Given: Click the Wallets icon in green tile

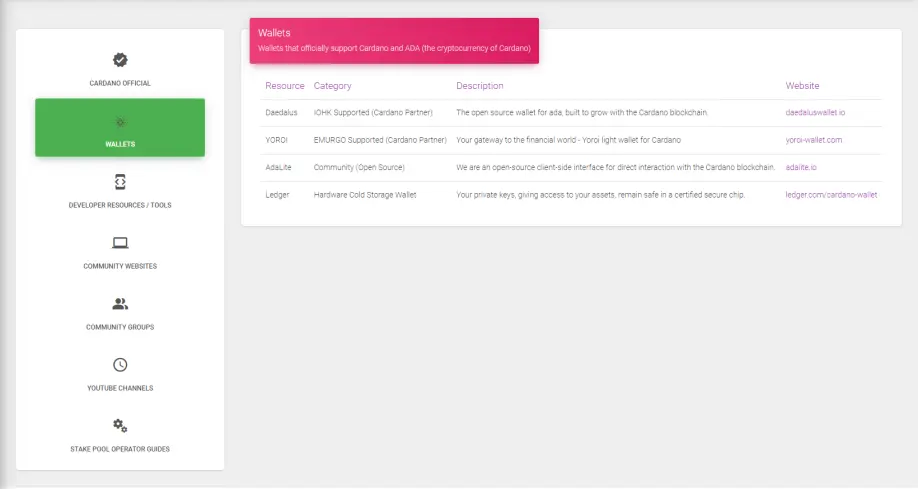Looking at the screenshot, I should [x=120, y=122].
